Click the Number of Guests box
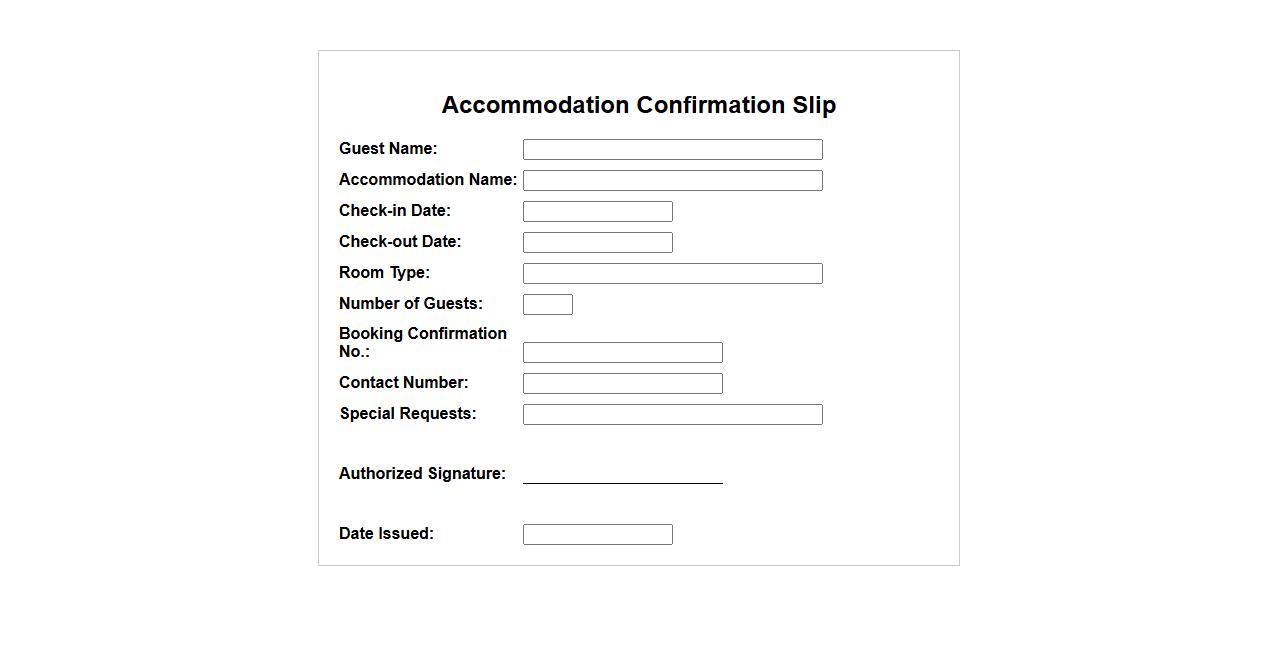Viewport: 1278px width, 650px height. pyautogui.click(x=547, y=305)
